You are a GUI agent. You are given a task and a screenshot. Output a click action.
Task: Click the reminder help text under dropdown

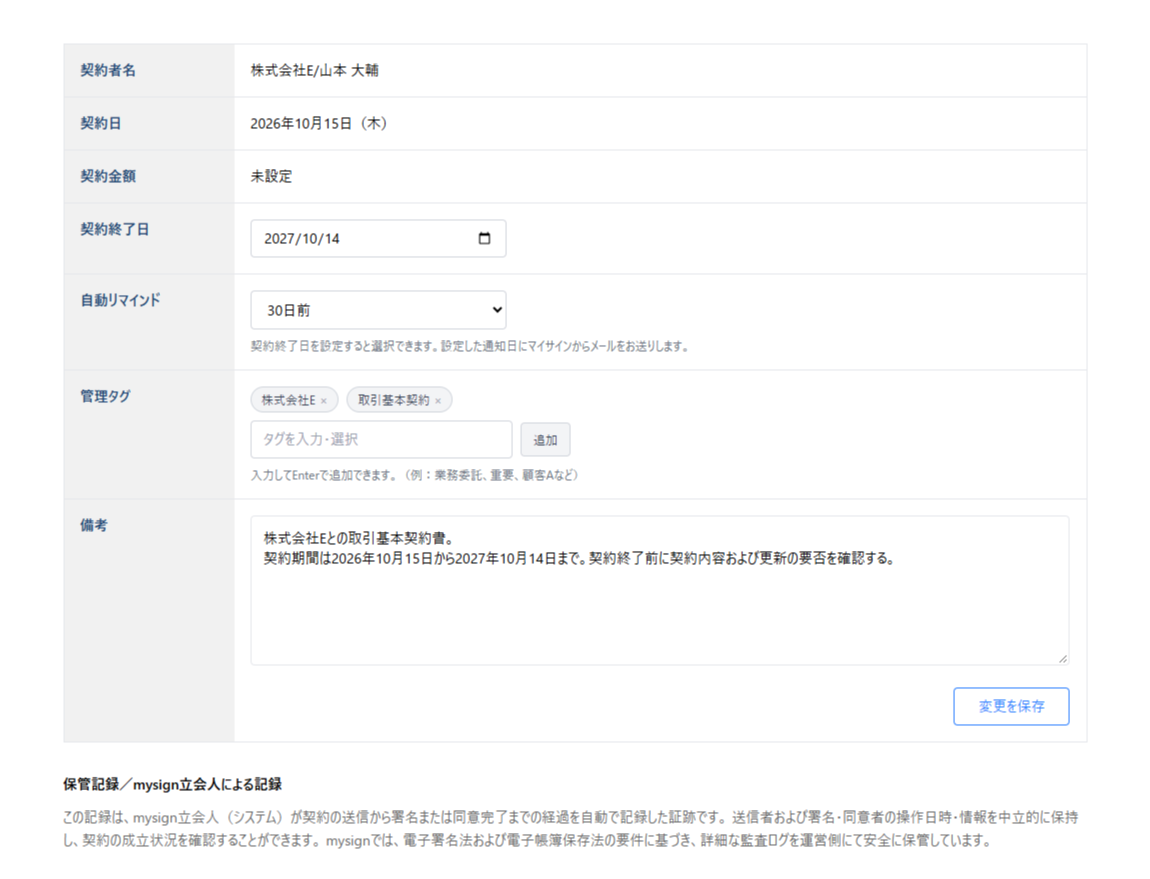(x=469, y=346)
